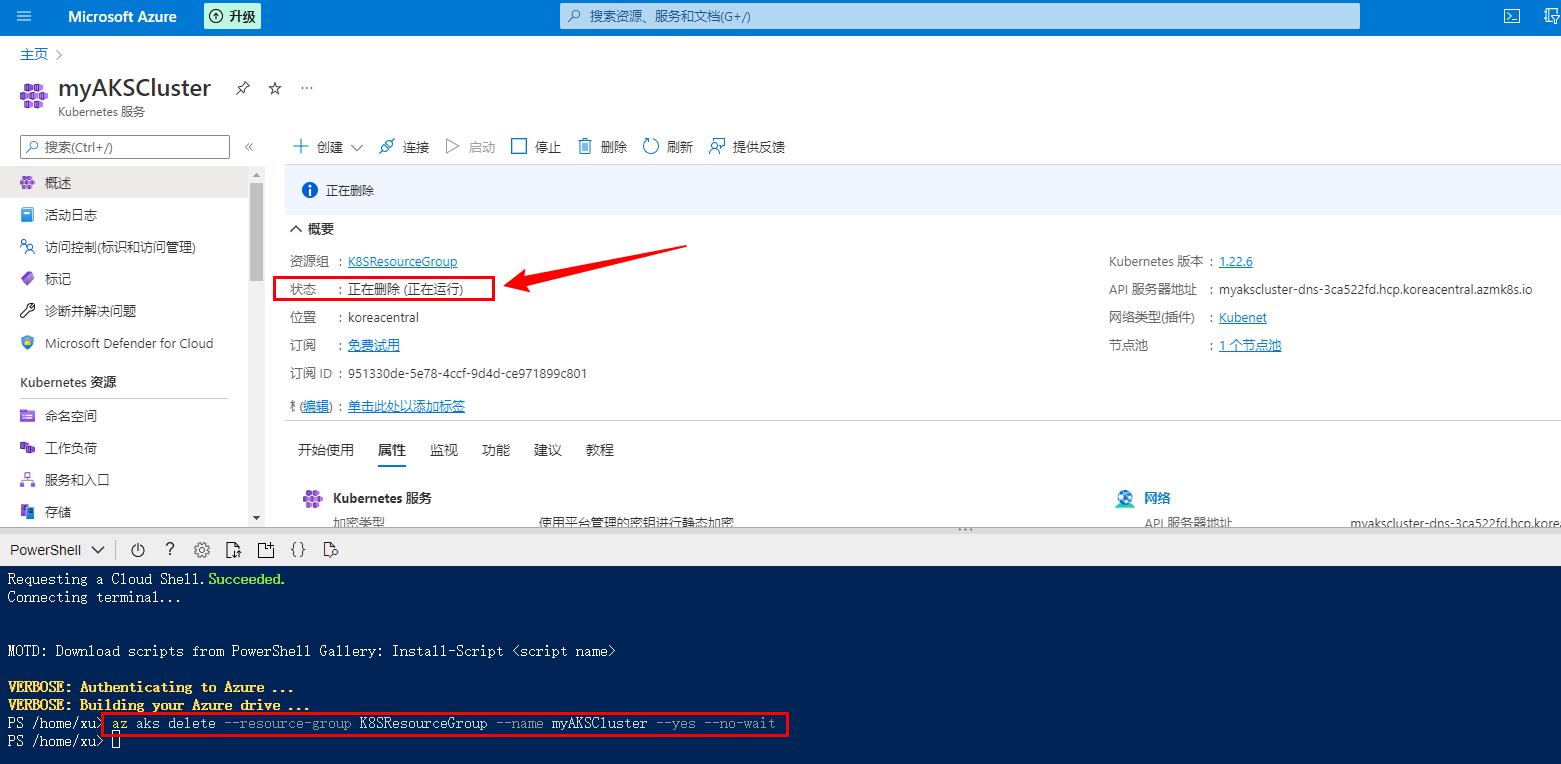Click the 连接 connect button
1561x764 pixels.
(x=404, y=147)
